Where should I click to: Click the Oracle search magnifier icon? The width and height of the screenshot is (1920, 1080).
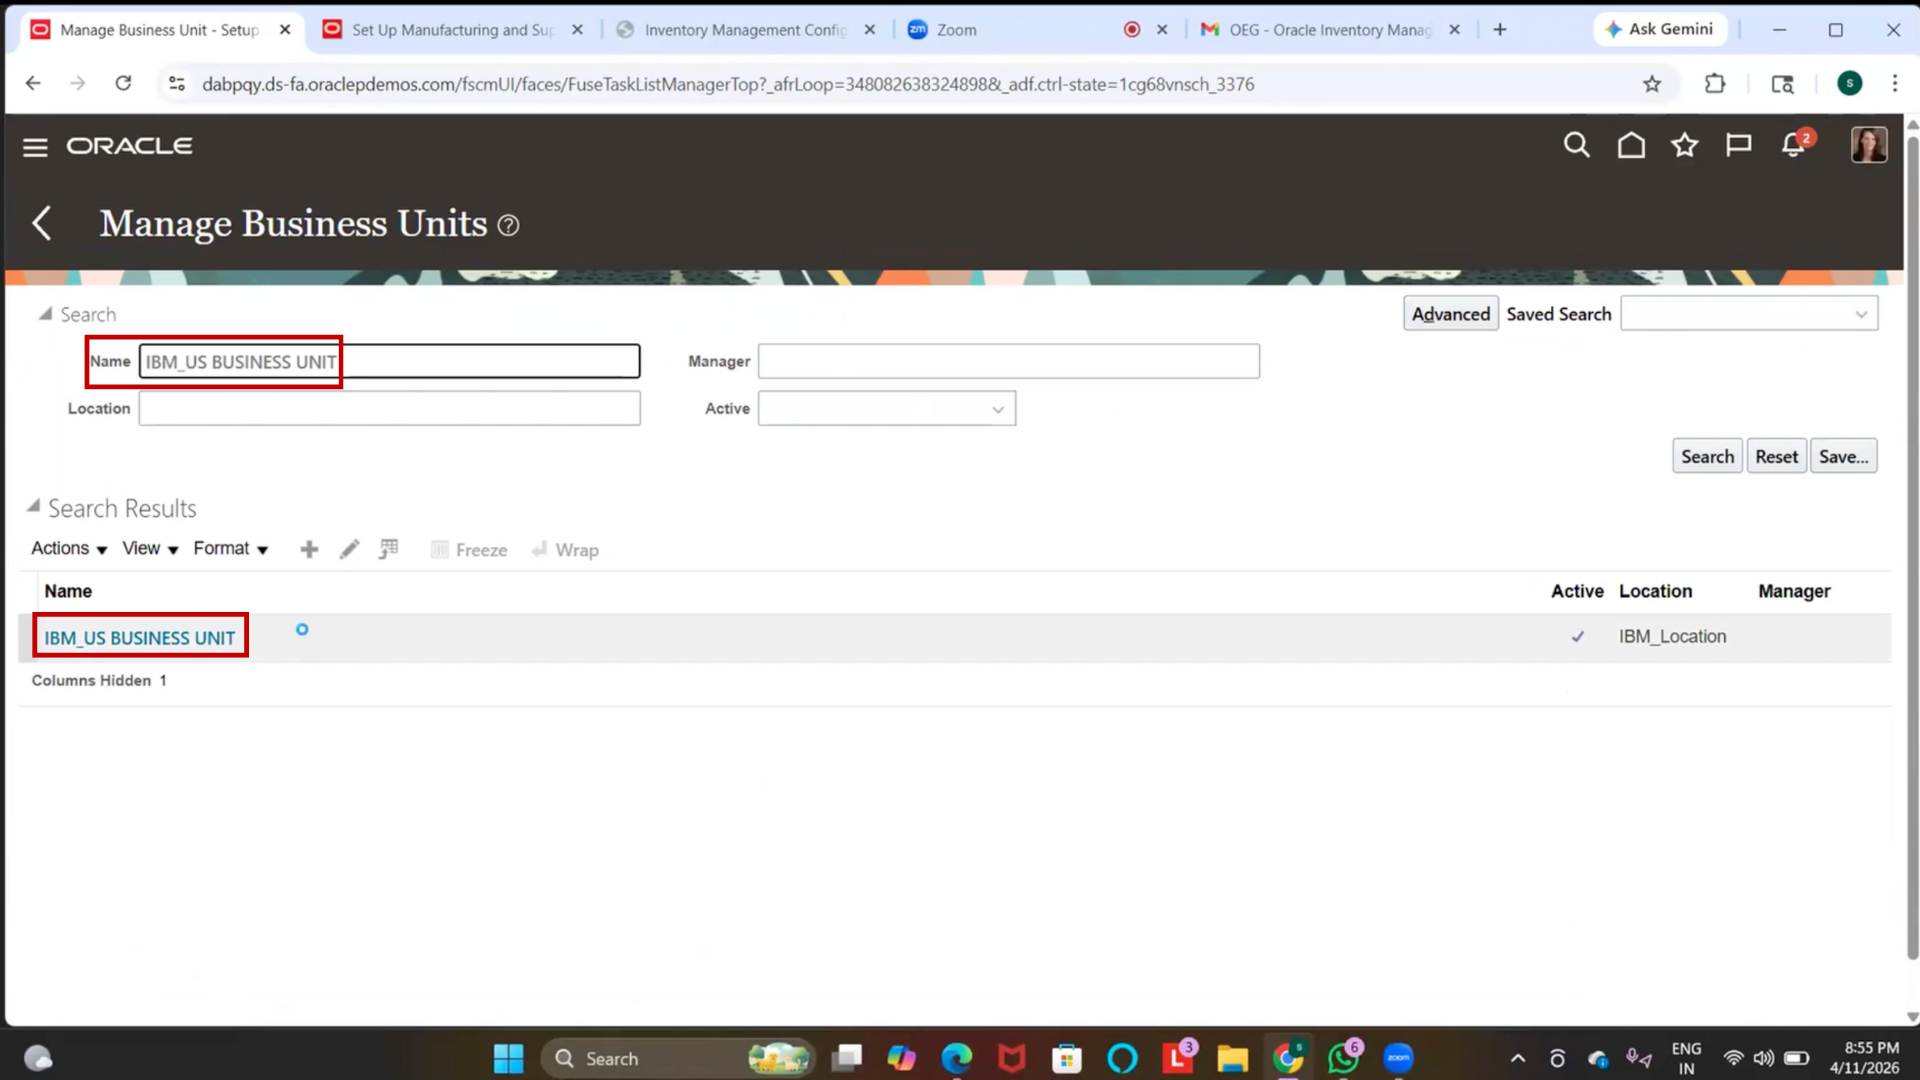tap(1576, 146)
